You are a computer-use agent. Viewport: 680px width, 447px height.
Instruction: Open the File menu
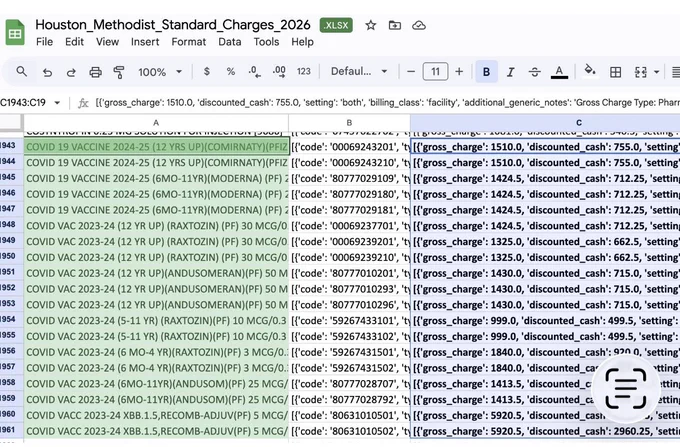point(44,42)
